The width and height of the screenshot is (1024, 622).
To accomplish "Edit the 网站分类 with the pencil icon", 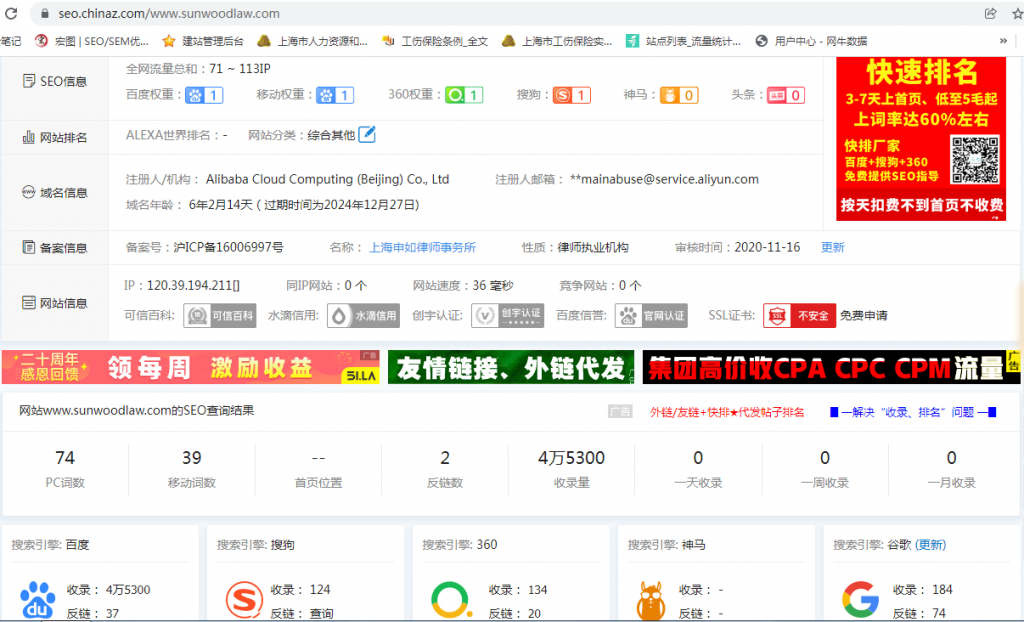I will (367, 134).
